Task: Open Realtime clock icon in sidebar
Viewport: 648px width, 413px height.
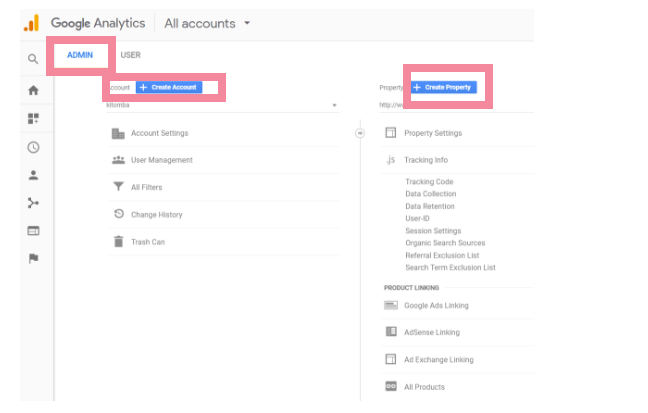Action: tap(33, 147)
